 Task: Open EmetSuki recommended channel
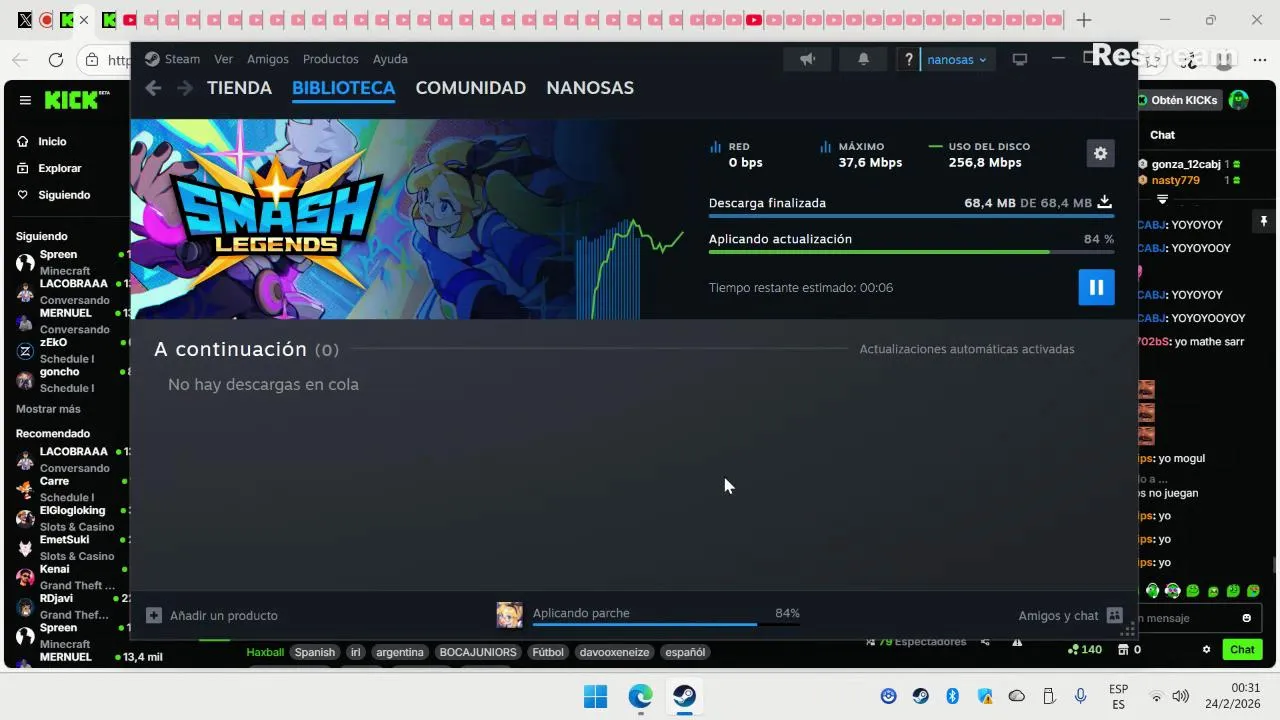click(x=72, y=547)
